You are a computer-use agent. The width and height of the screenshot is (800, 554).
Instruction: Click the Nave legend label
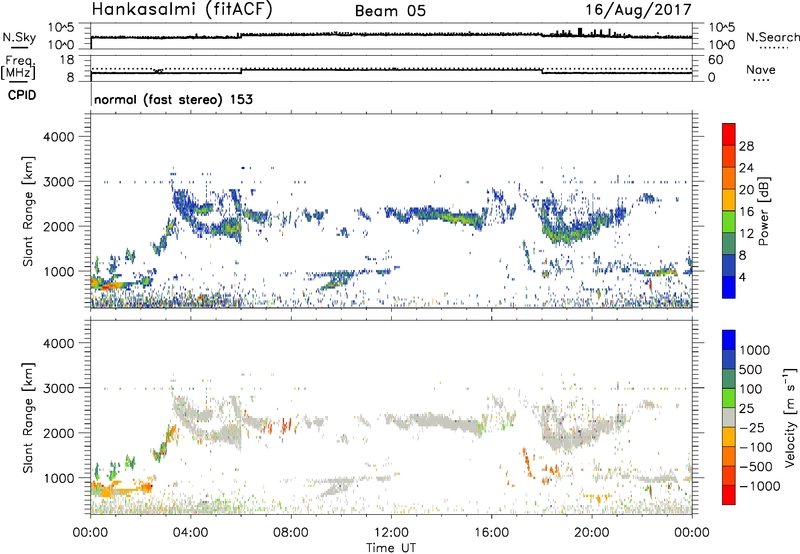761,69
